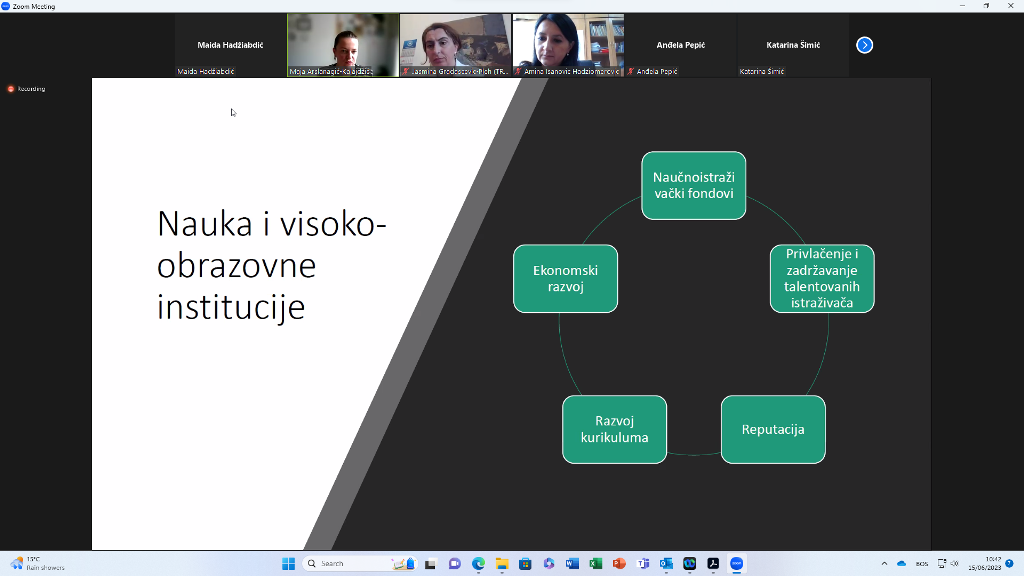Open Microsoft Word from the taskbar
Screen dimensions: 1024x576
tap(573, 564)
